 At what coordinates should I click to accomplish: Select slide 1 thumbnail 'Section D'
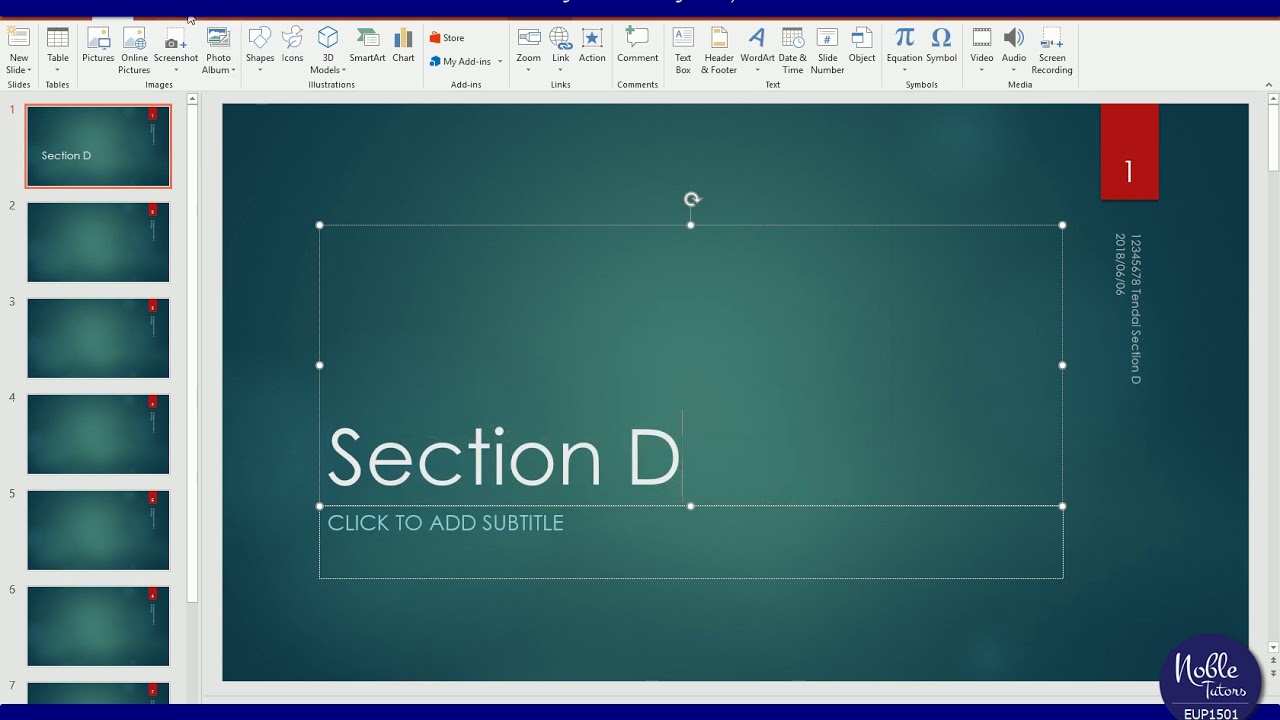pos(98,146)
